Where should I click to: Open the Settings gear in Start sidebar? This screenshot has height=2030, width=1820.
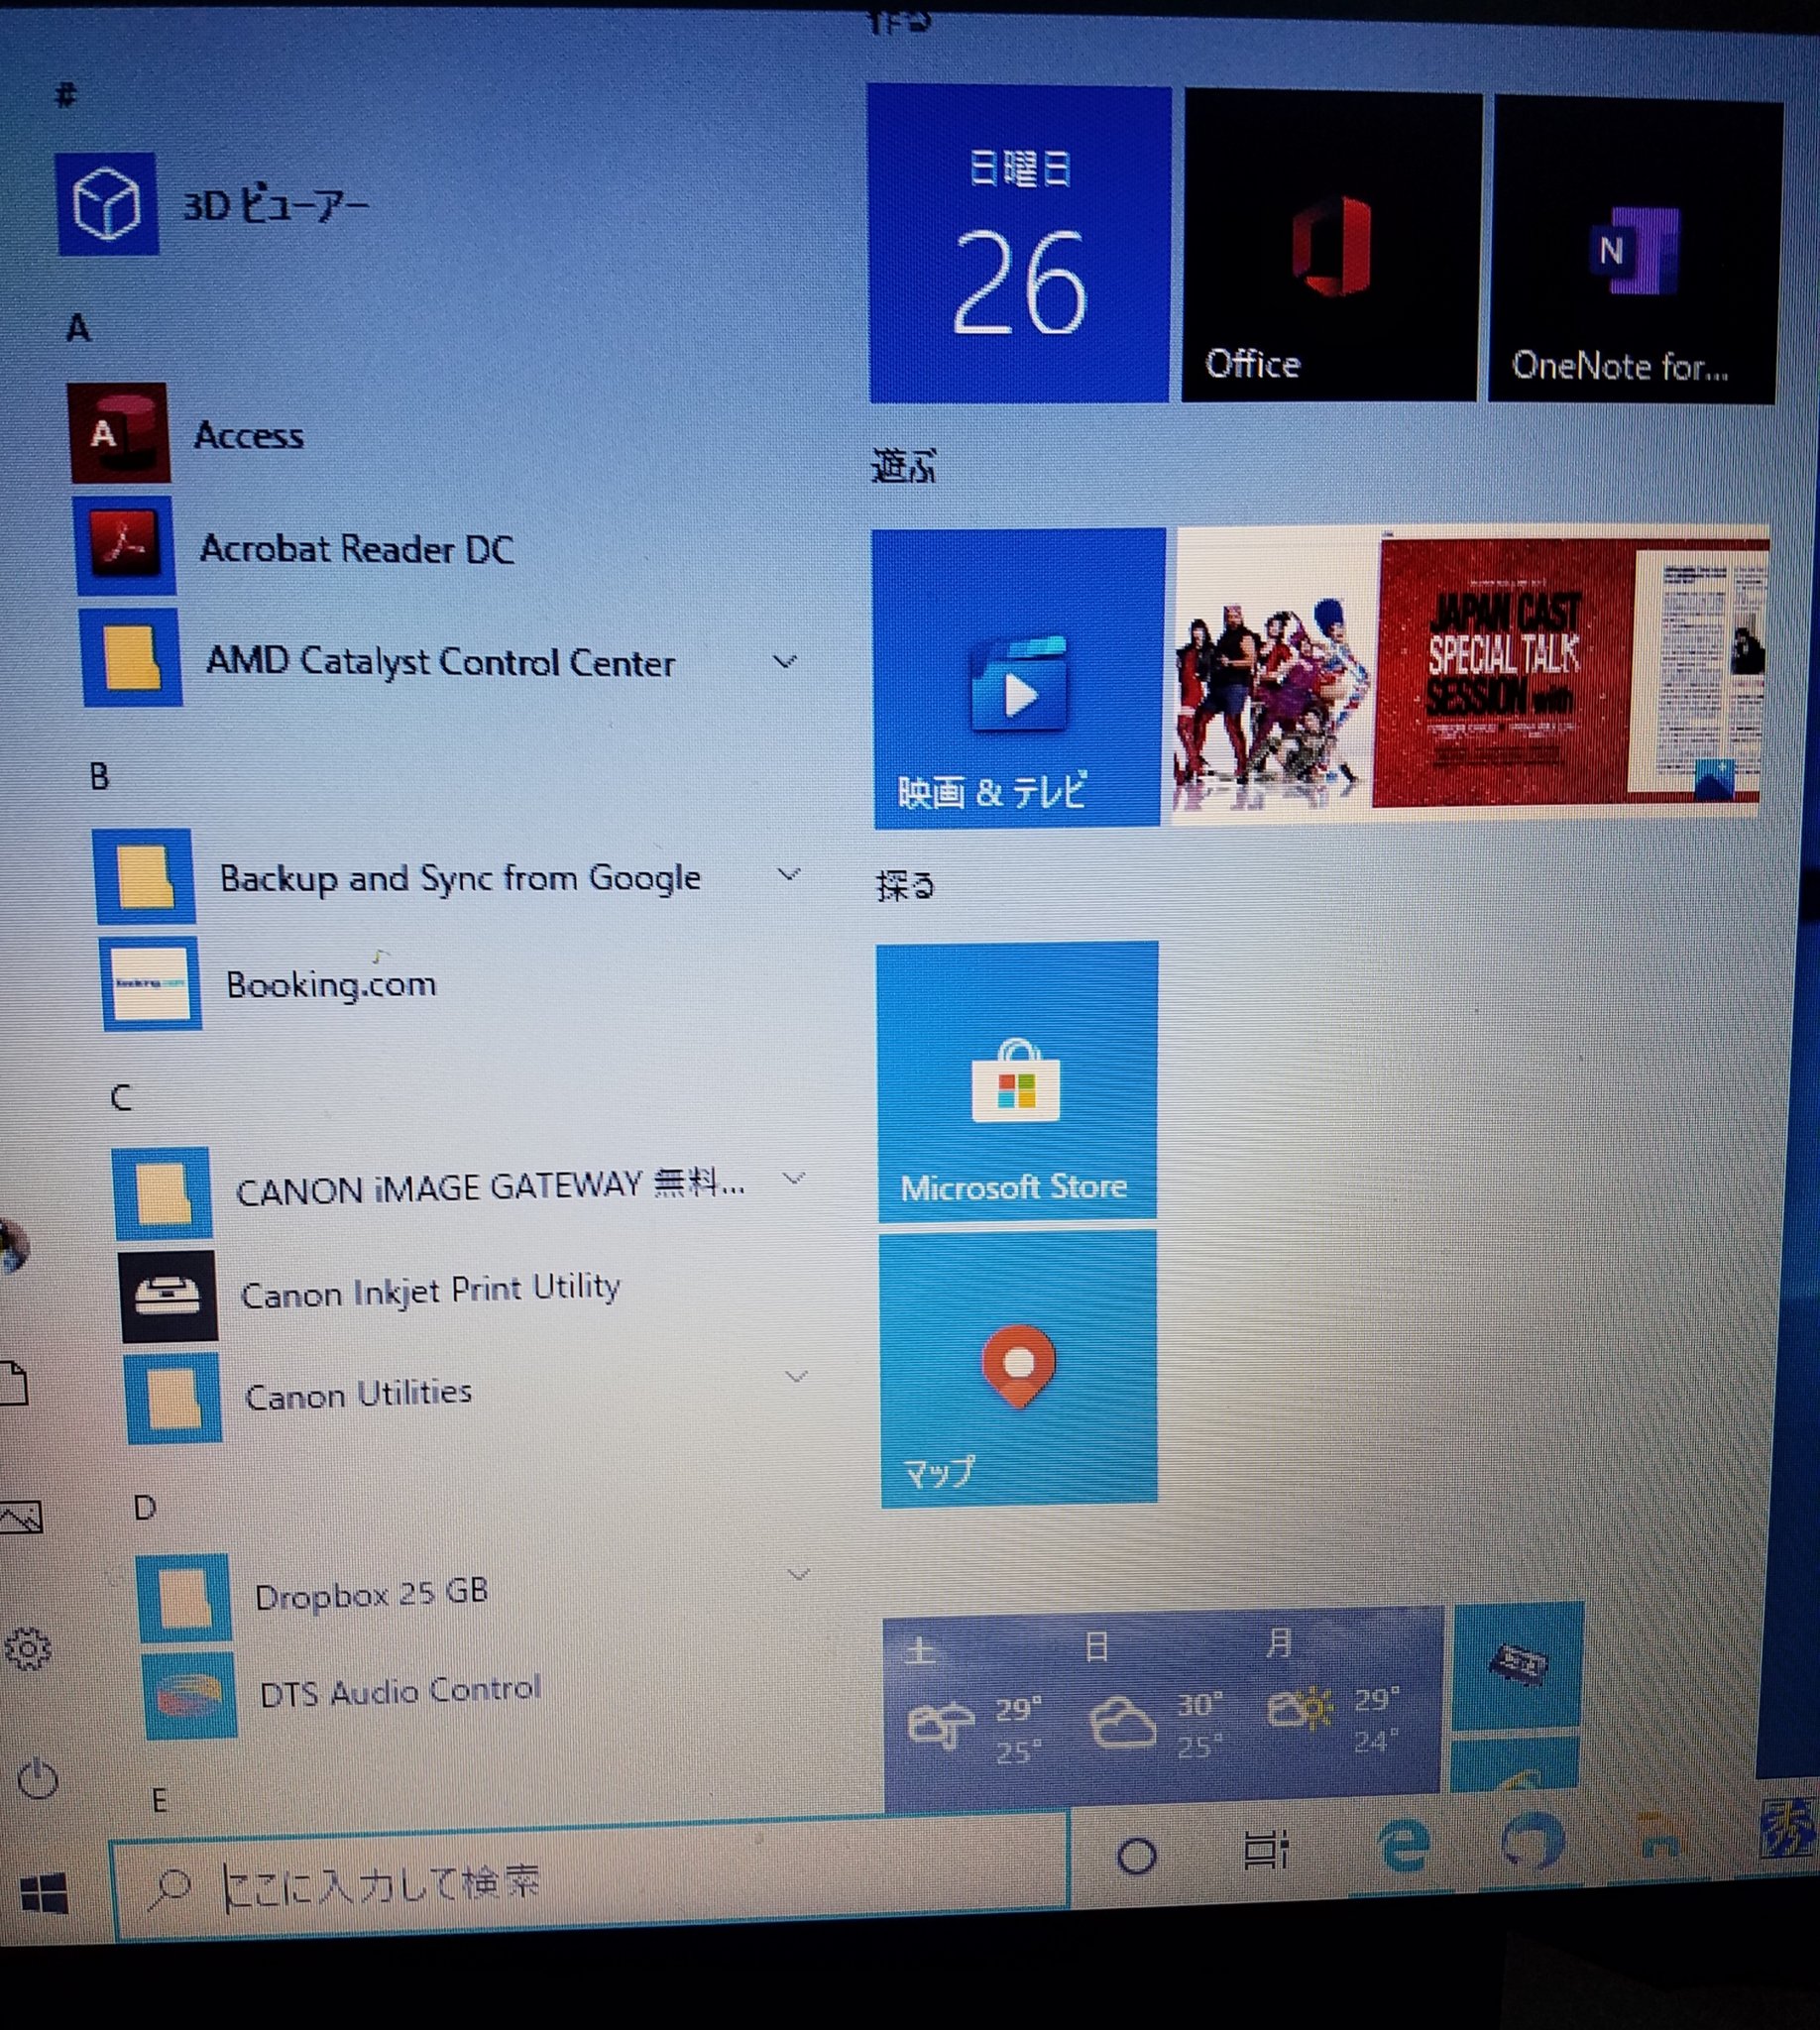[28, 1650]
